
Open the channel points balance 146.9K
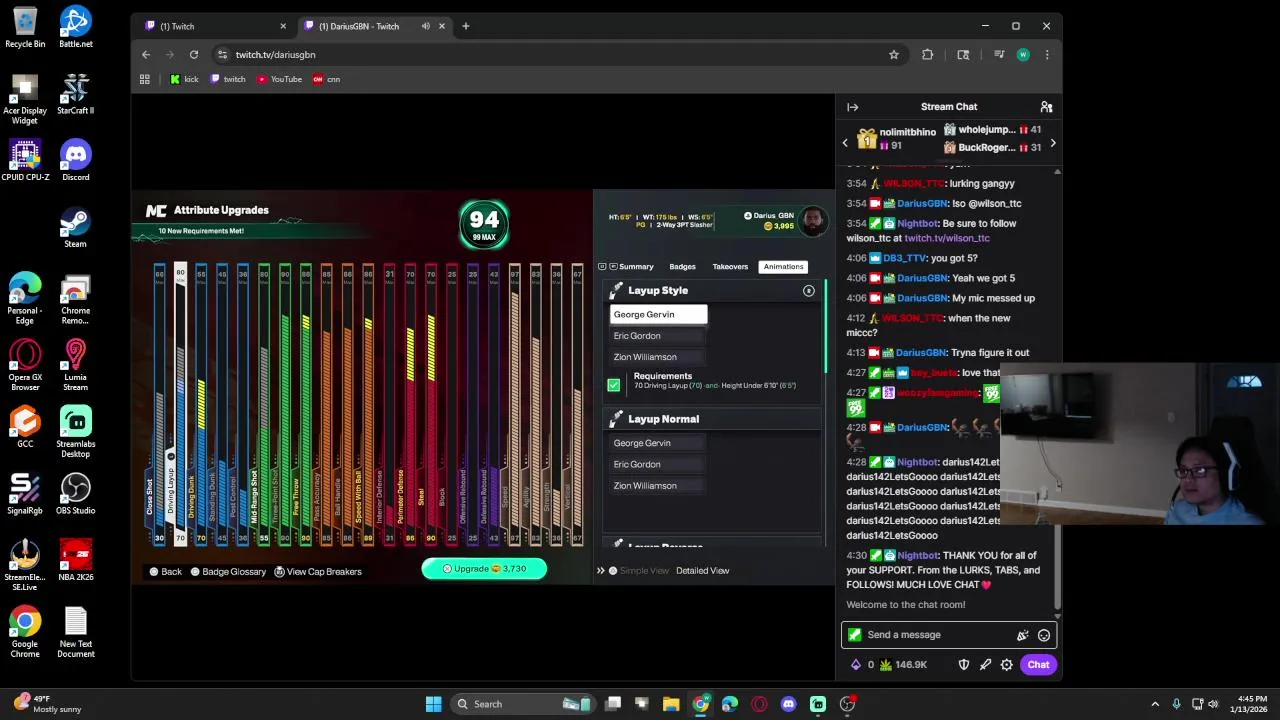pos(903,665)
